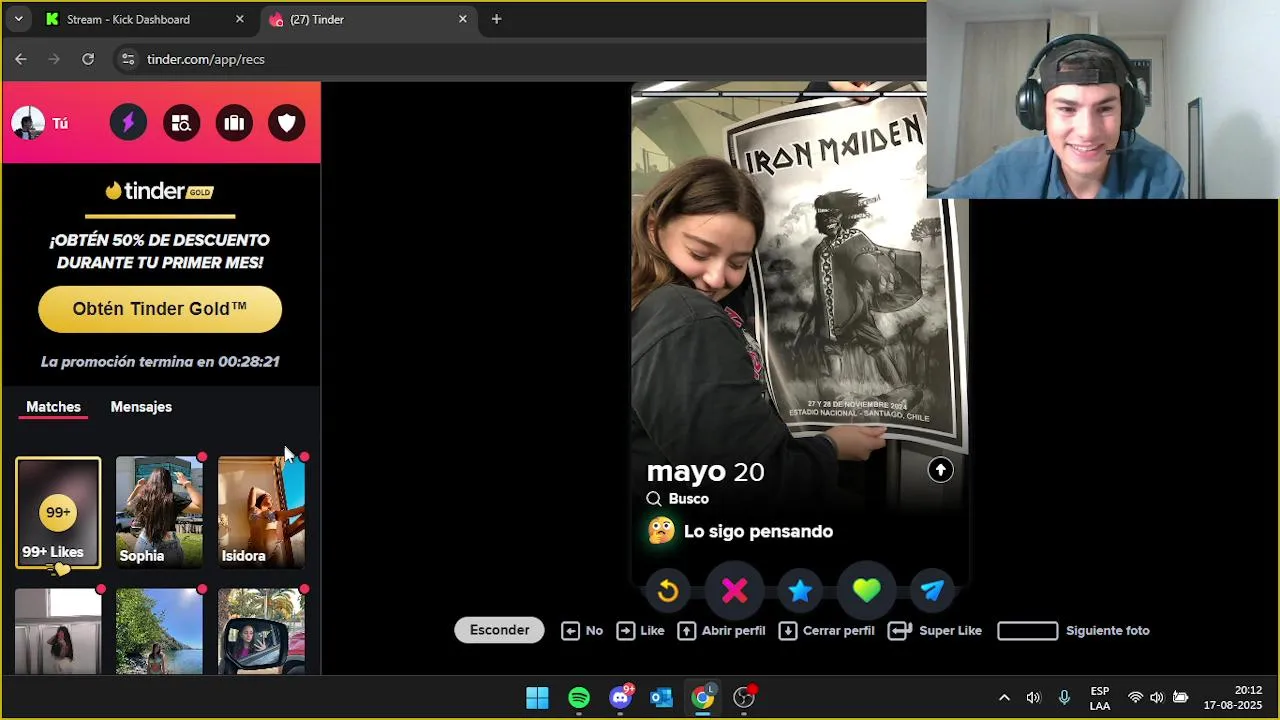Select the Mensajes tab
The image size is (1280, 720).
click(x=141, y=407)
